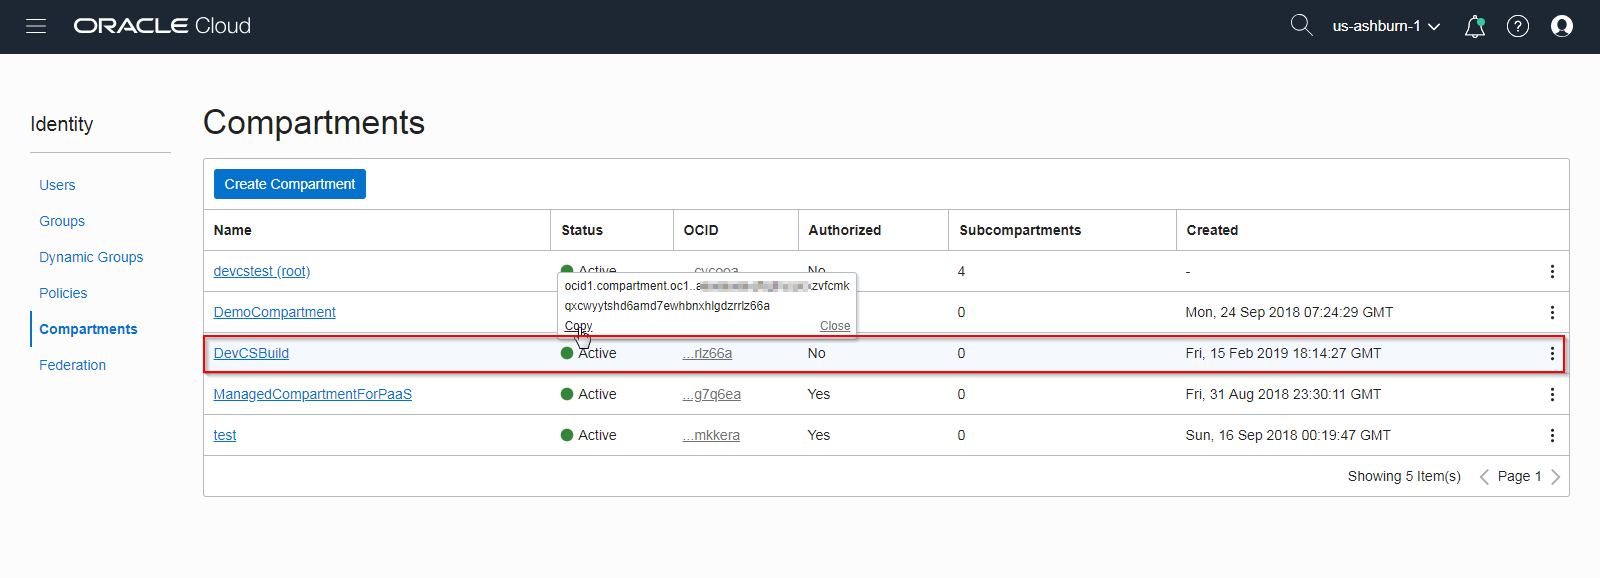1600x578 pixels.
Task: Open the notifications bell
Action: pos(1474,27)
